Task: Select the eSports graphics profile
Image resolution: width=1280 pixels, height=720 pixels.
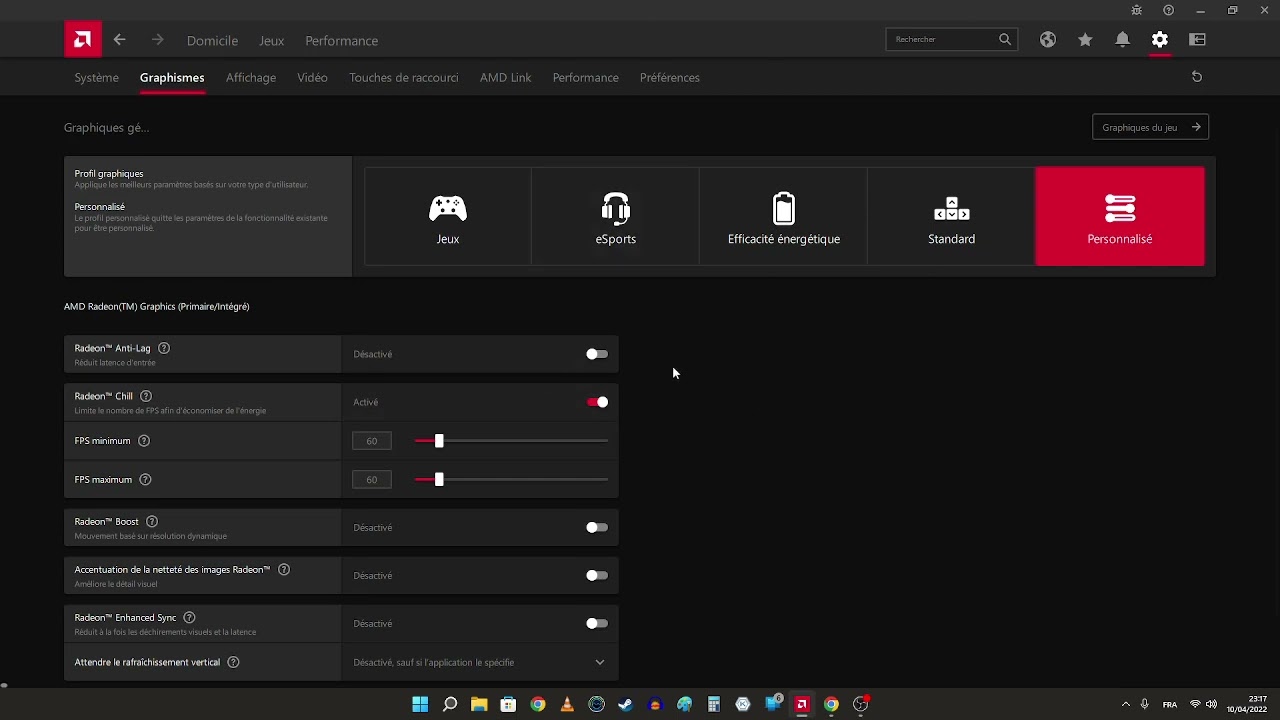Action: (616, 216)
